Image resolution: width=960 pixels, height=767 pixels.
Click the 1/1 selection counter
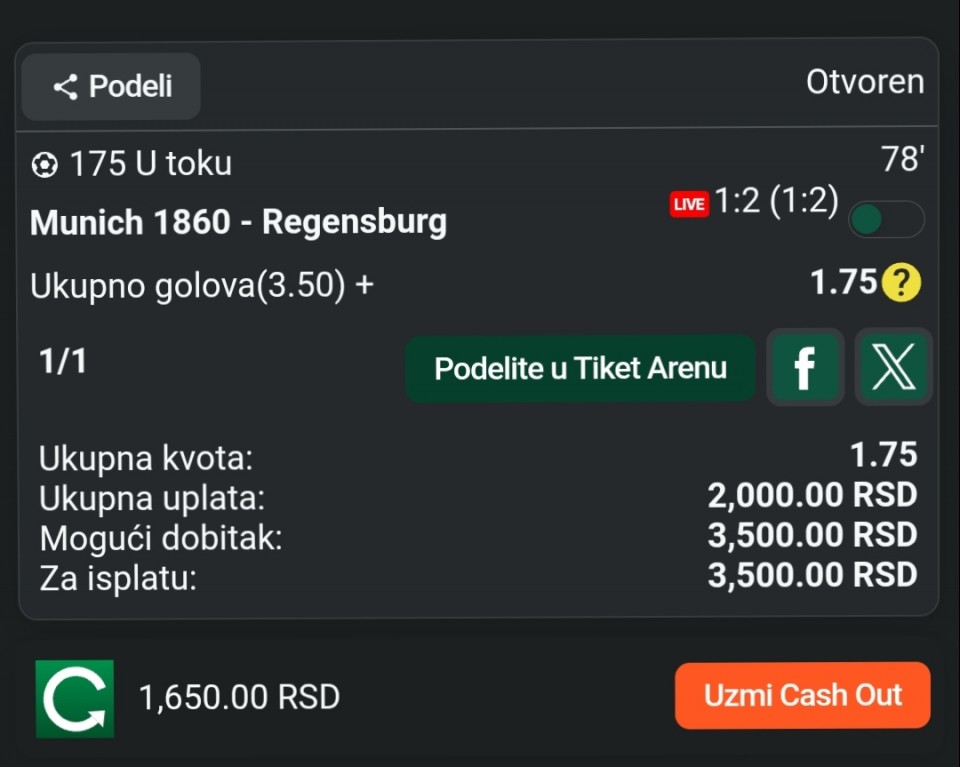point(63,362)
